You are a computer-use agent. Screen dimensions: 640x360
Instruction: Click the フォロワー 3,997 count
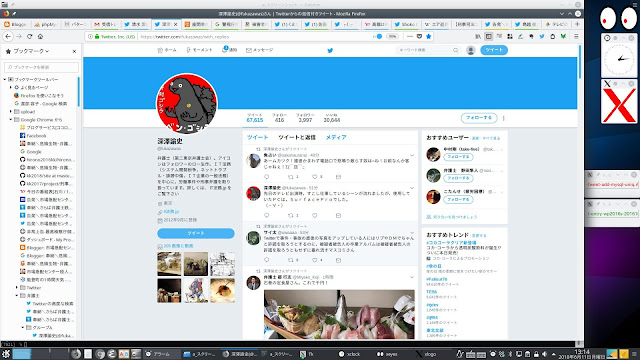pyautogui.click(x=305, y=118)
